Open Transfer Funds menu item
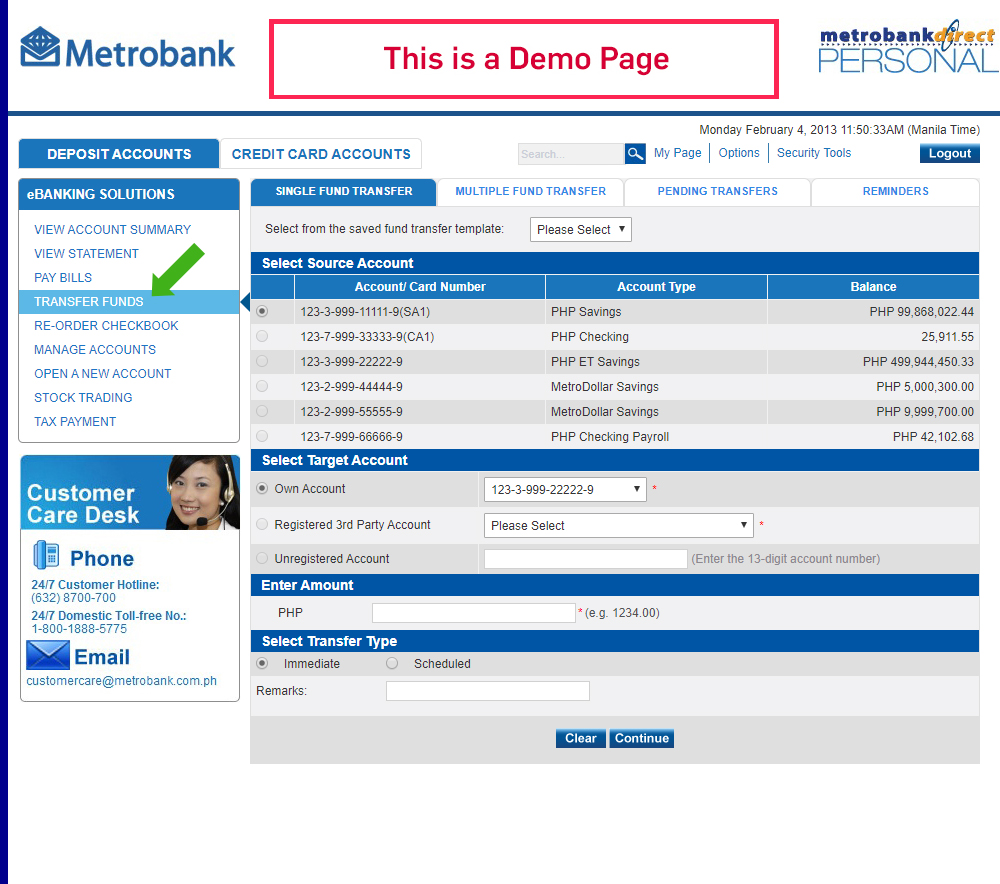This screenshot has height=884, width=1000. tap(129, 302)
